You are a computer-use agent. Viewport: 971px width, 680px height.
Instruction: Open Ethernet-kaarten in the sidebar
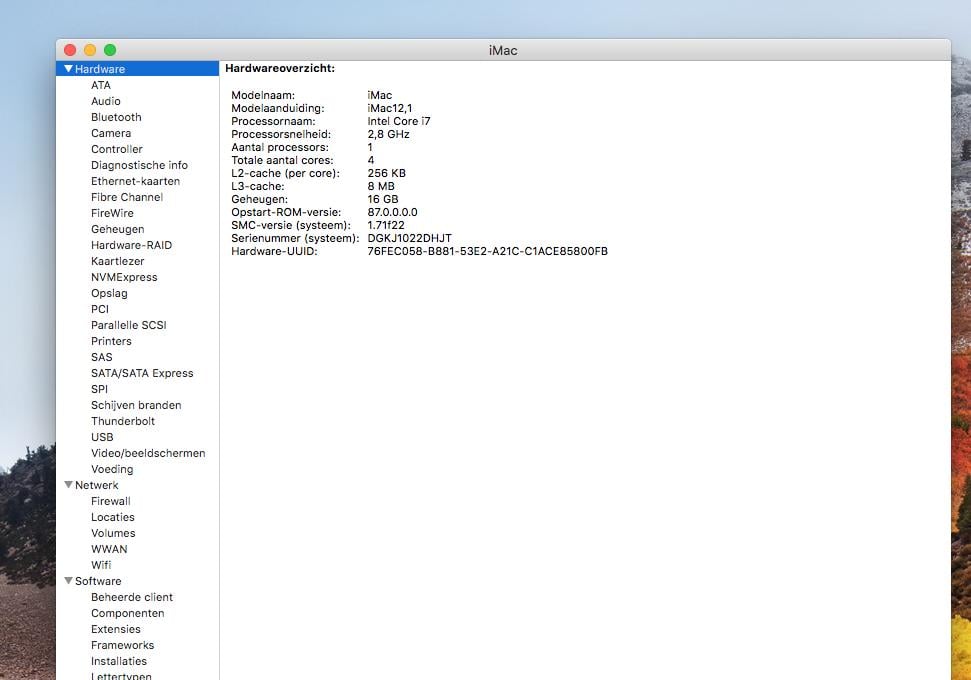(x=136, y=181)
